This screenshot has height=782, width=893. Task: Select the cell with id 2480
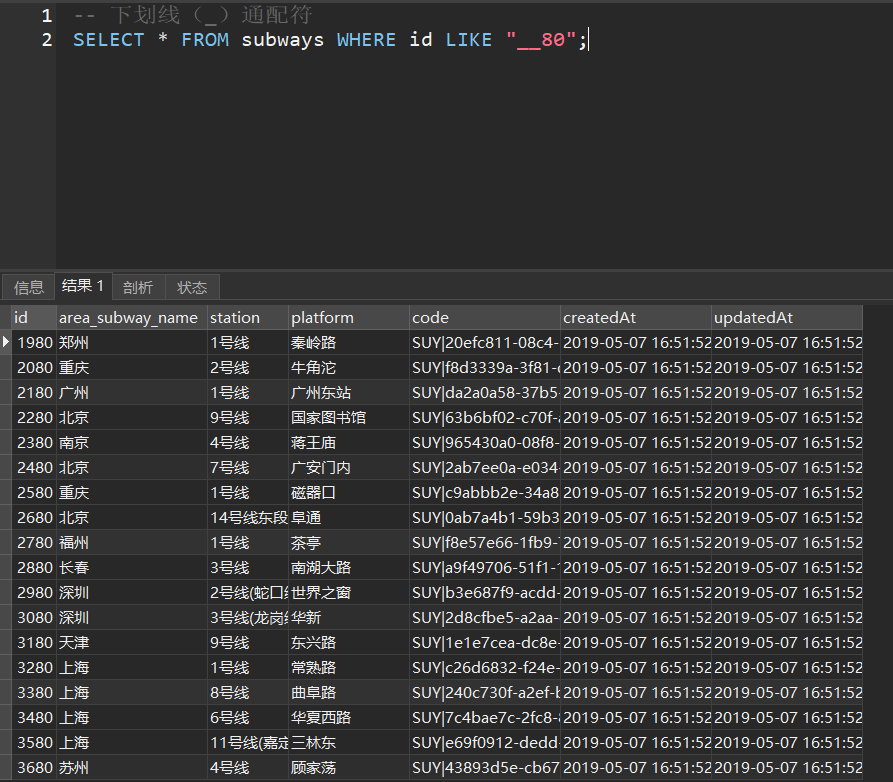click(x=34, y=468)
